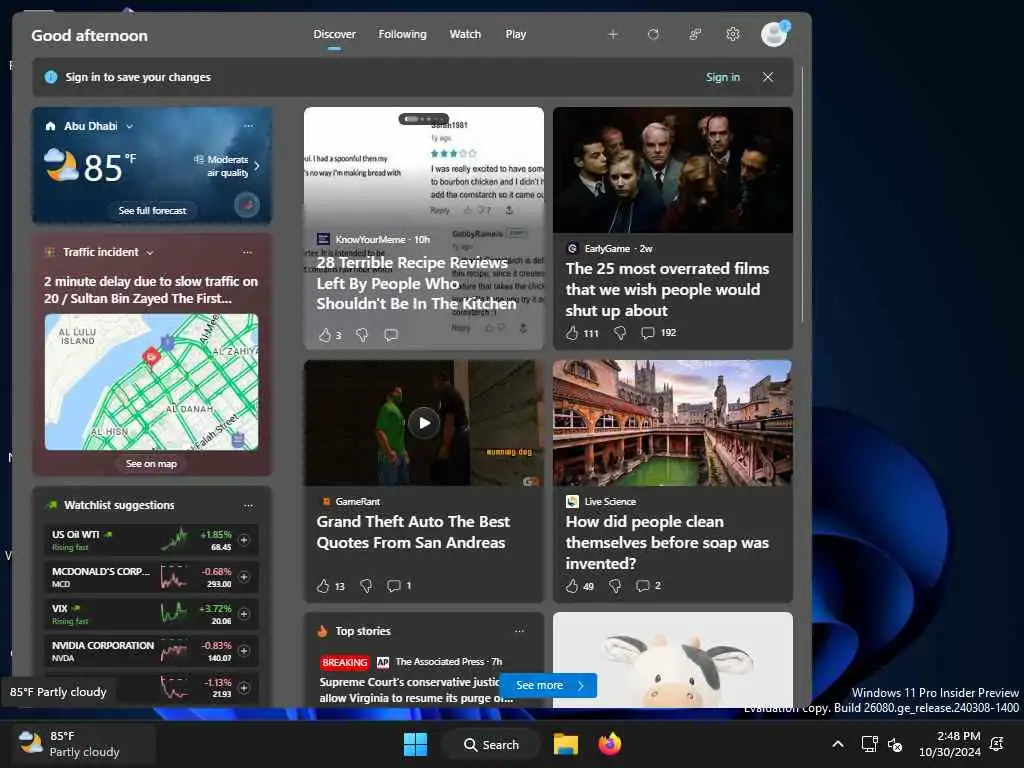Switch to the Watch tab
This screenshot has width=1024, height=768.
tap(465, 34)
